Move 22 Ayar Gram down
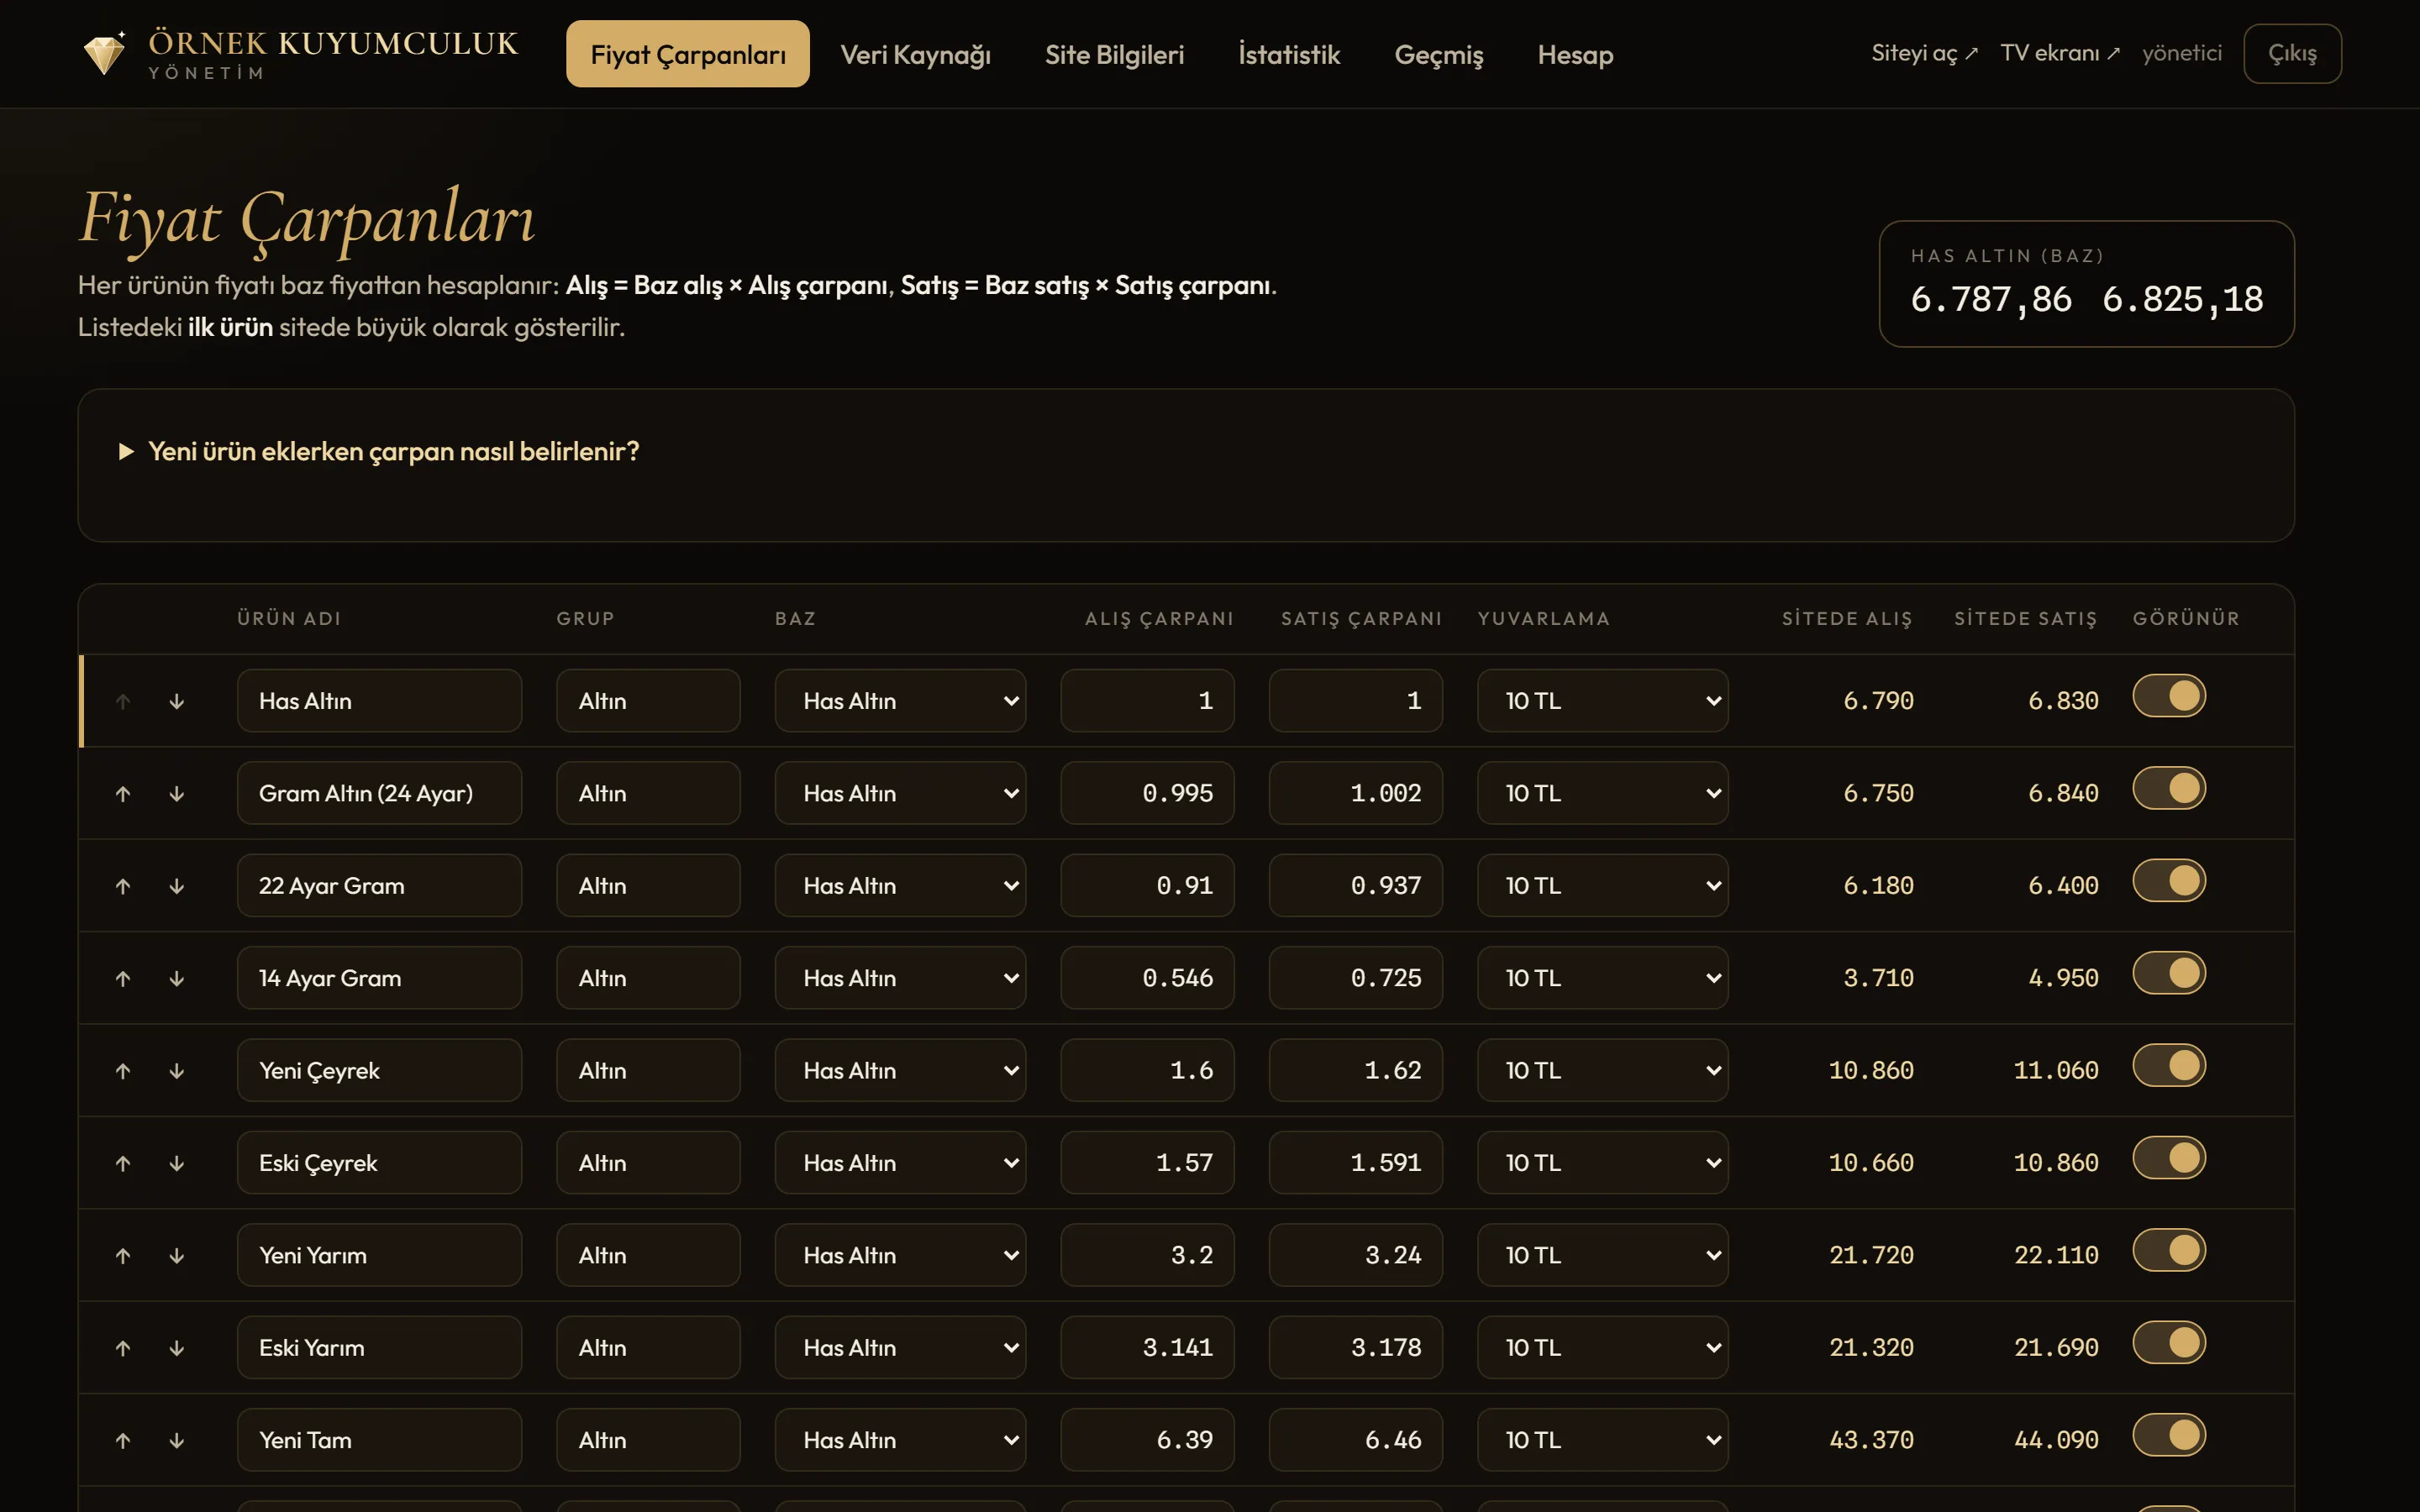The height and width of the screenshot is (1512, 2420). 177,886
